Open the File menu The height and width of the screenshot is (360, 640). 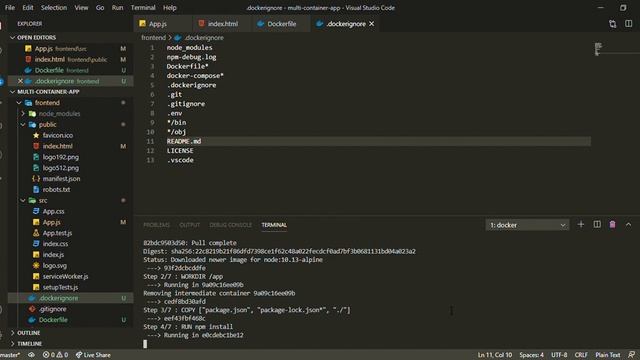(x=9, y=8)
